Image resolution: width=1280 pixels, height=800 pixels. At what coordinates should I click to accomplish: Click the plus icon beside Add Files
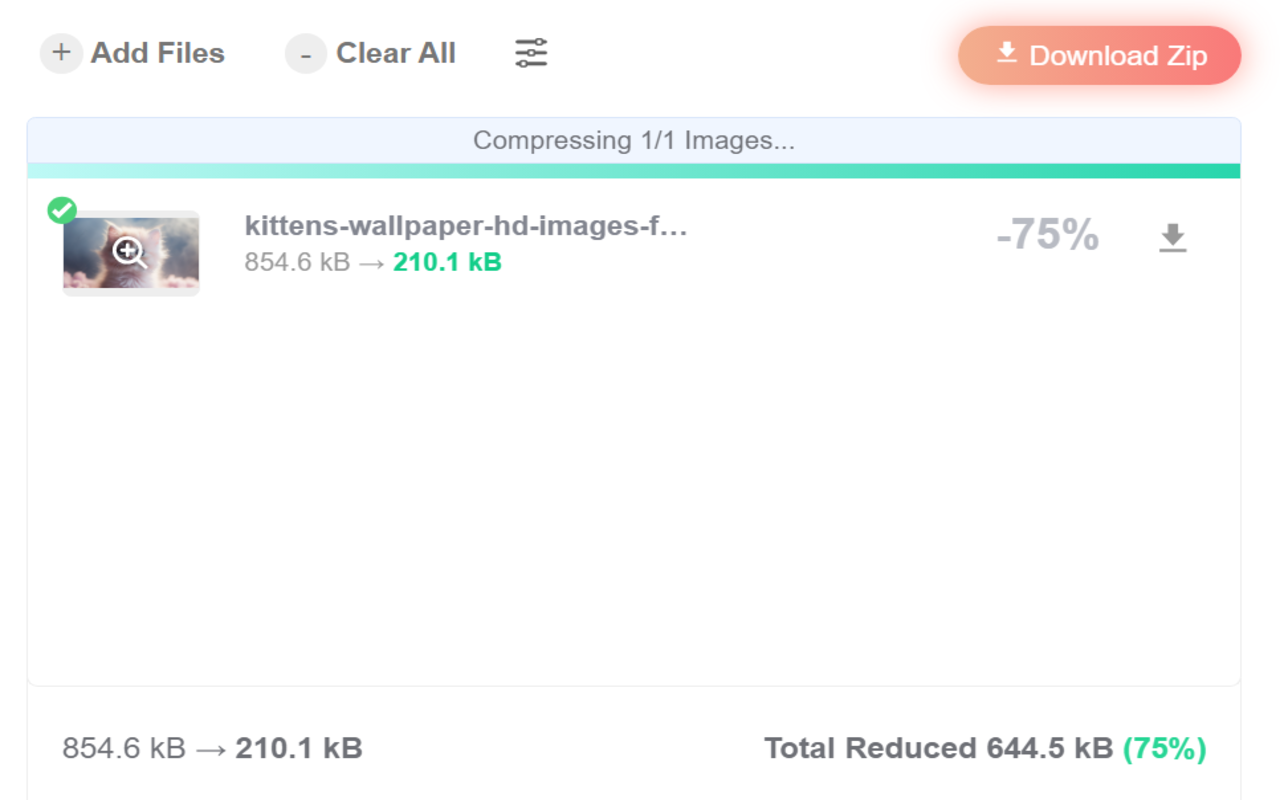[61, 53]
